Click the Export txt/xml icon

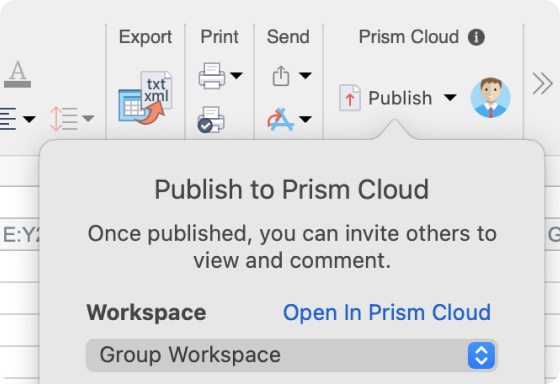[x=145, y=98]
